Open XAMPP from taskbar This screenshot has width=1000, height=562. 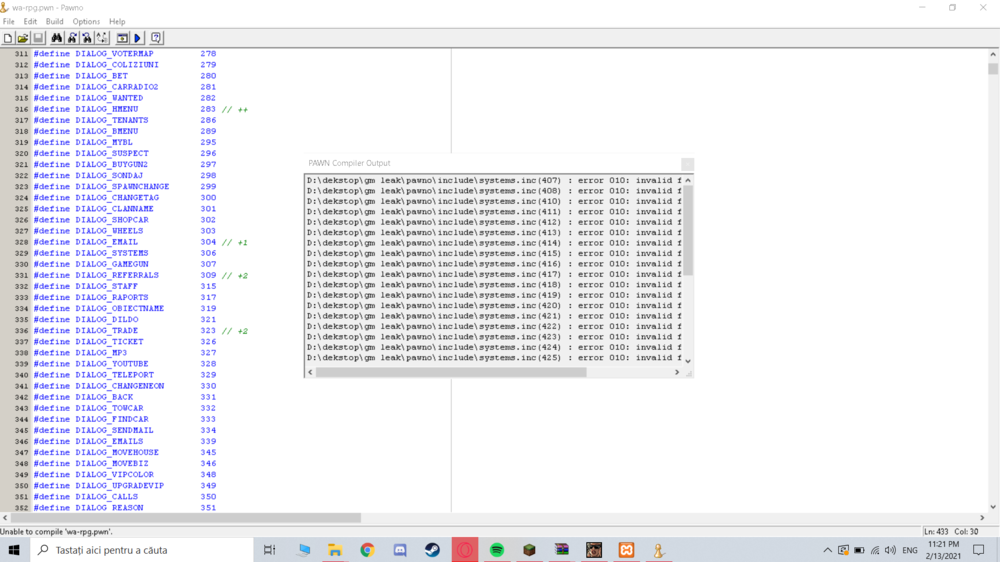click(x=626, y=550)
